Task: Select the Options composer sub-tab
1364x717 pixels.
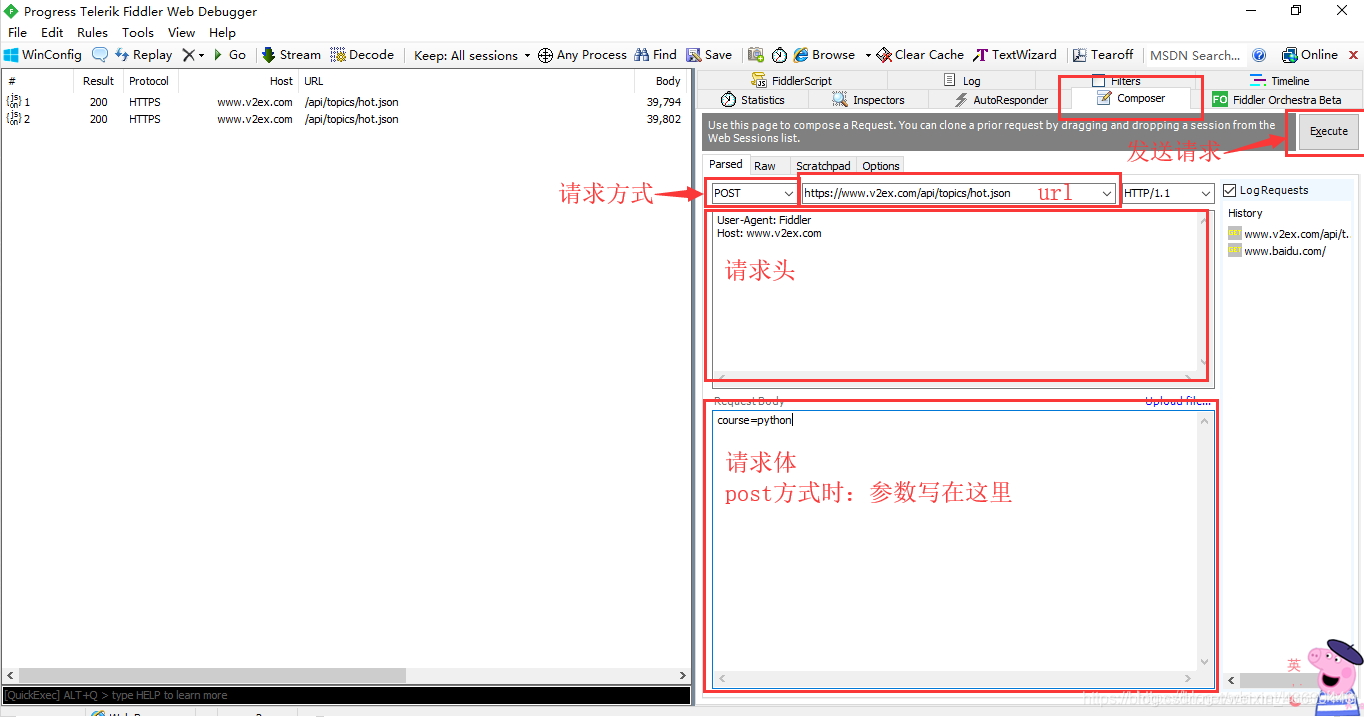Action: click(x=881, y=166)
